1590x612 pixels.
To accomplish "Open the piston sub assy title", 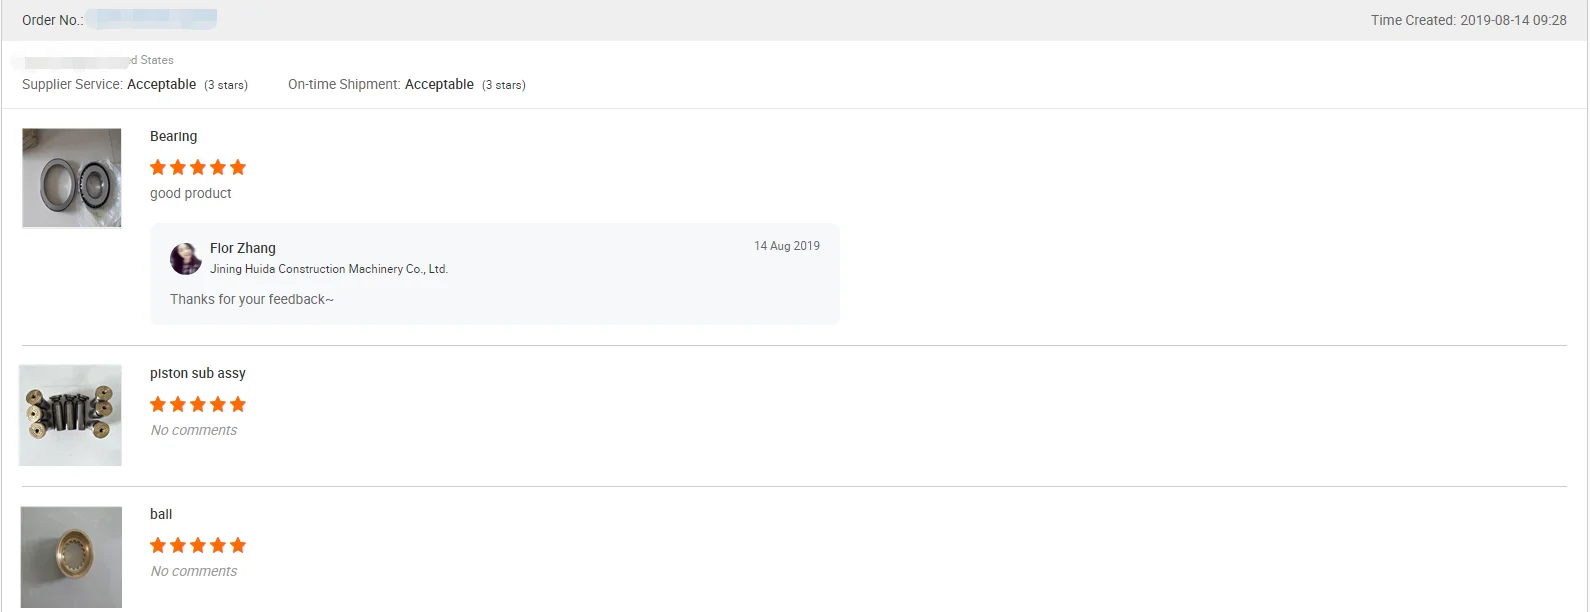I will click(198, 373).
